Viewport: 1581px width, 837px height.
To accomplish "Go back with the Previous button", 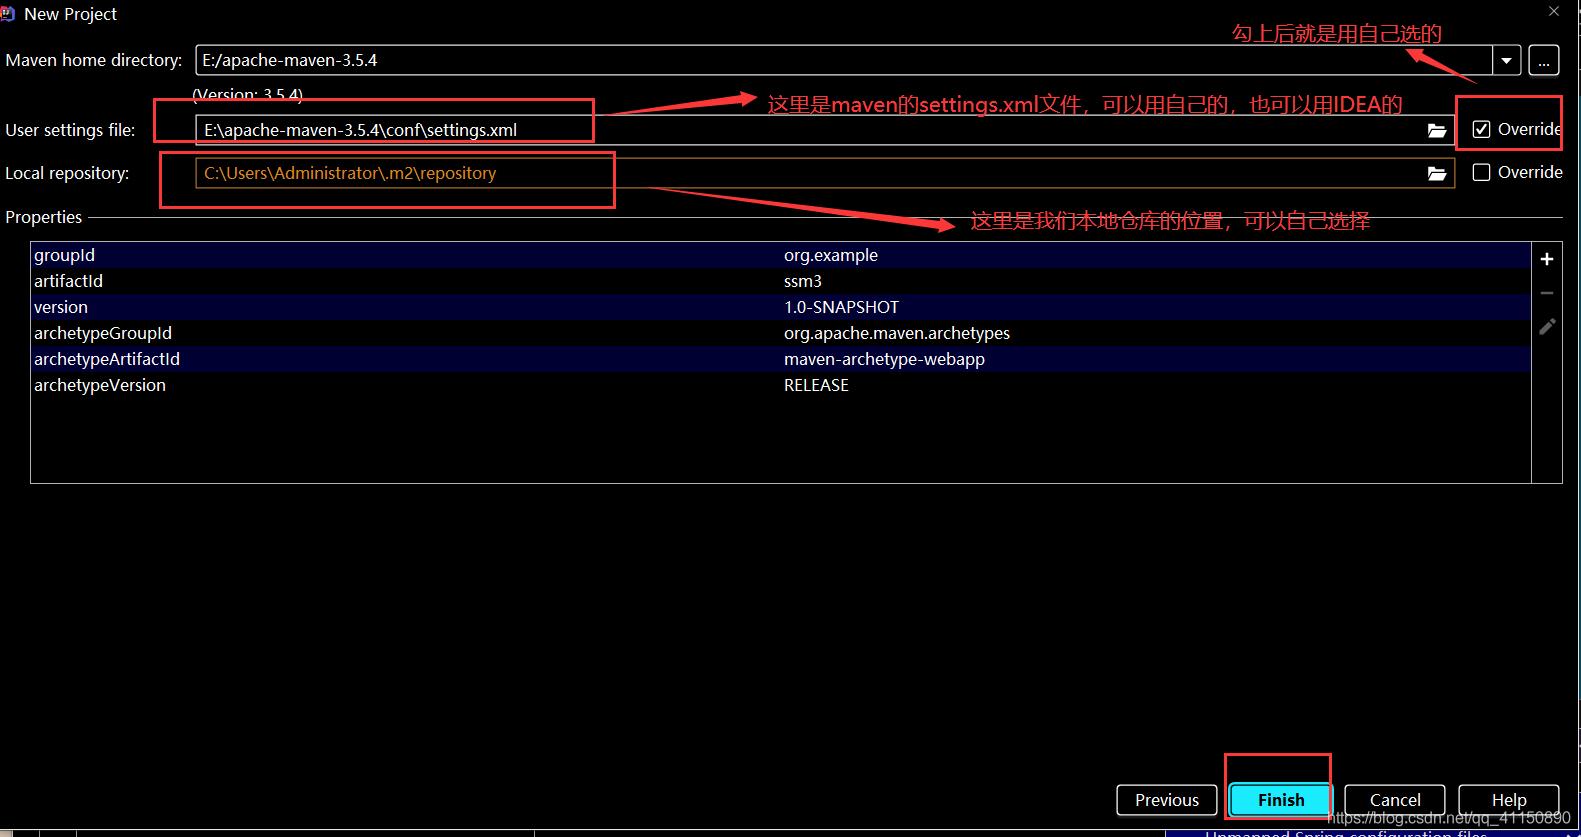I will pos(1166,800).
